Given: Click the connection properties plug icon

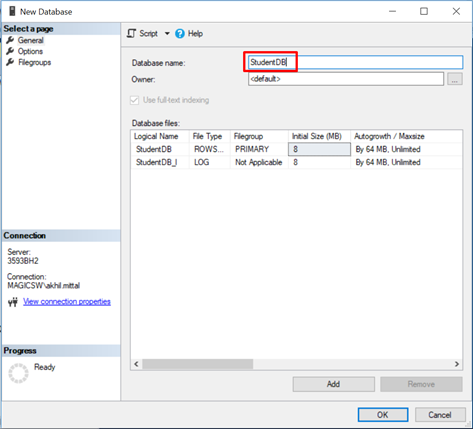Looking at the screenshot, I should [13, 302].
